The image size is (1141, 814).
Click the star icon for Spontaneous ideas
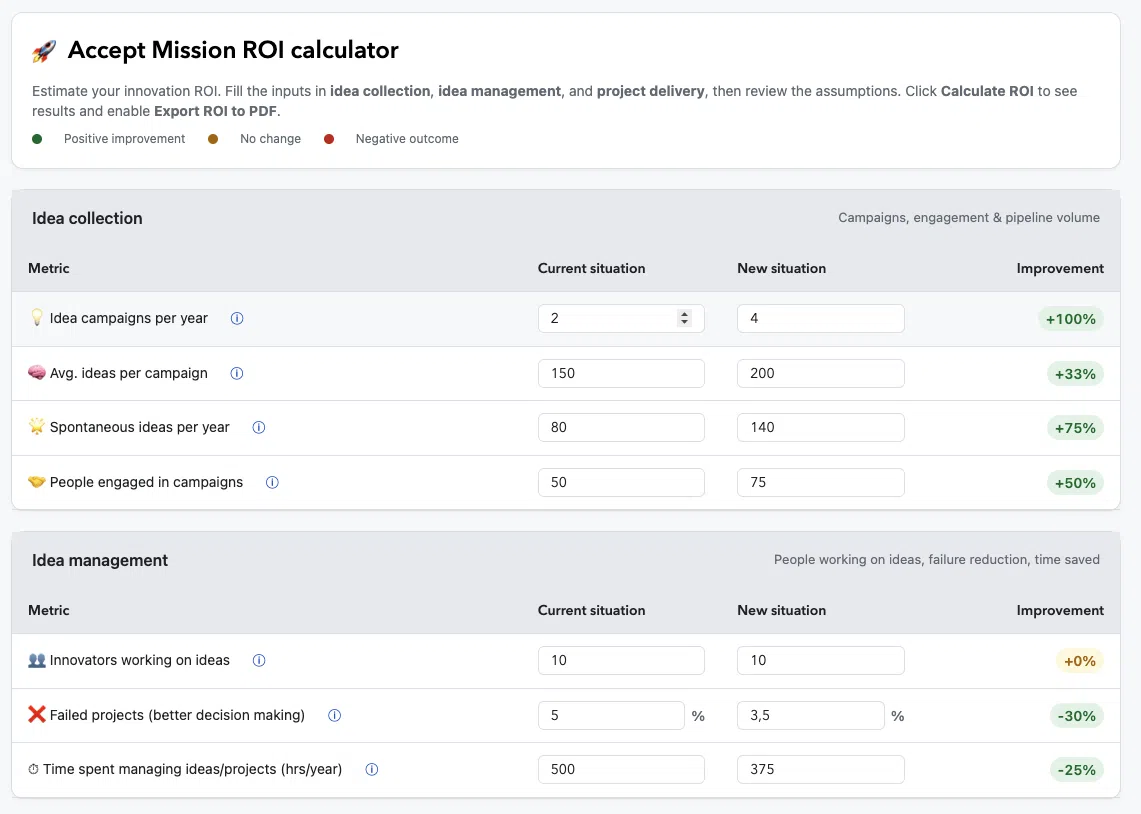pyautogui.click(x=36, y=426)
